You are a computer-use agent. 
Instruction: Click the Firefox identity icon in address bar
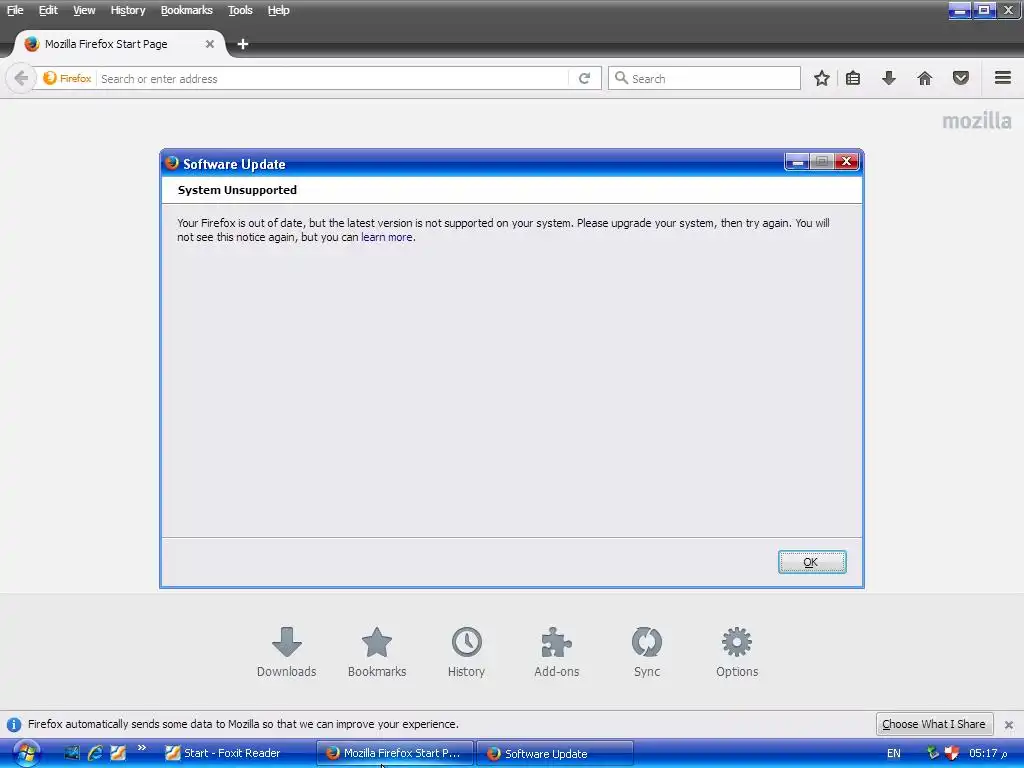pyautogui.click(x=67, y=78)
